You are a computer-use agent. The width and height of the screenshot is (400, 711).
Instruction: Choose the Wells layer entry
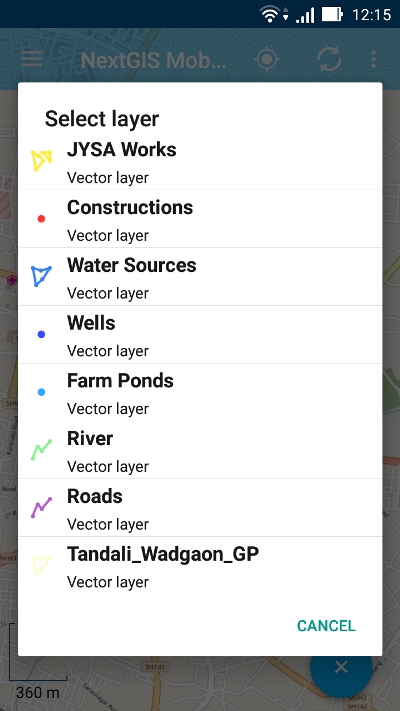pos(200,335)
